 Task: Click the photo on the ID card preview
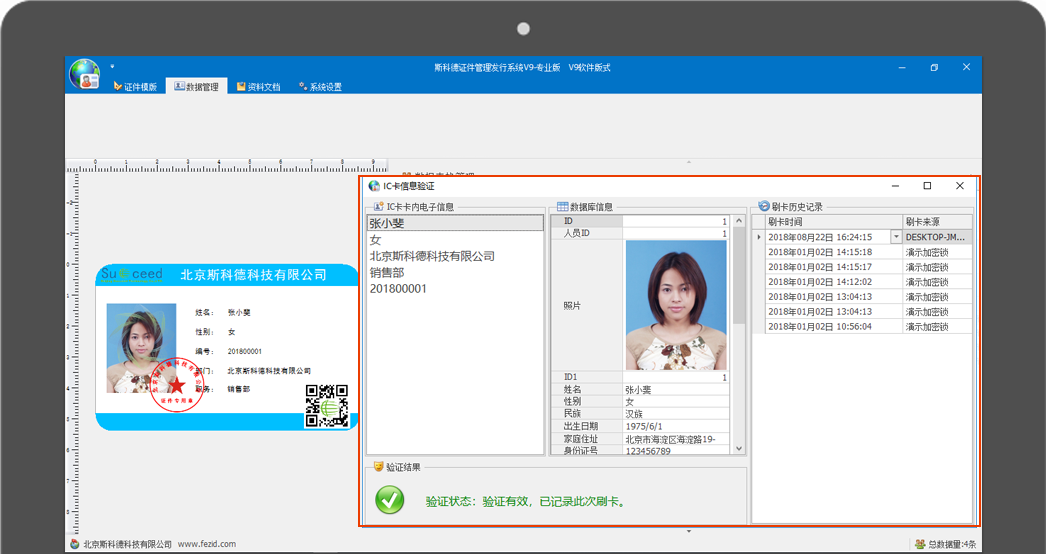tap(141, 348)
